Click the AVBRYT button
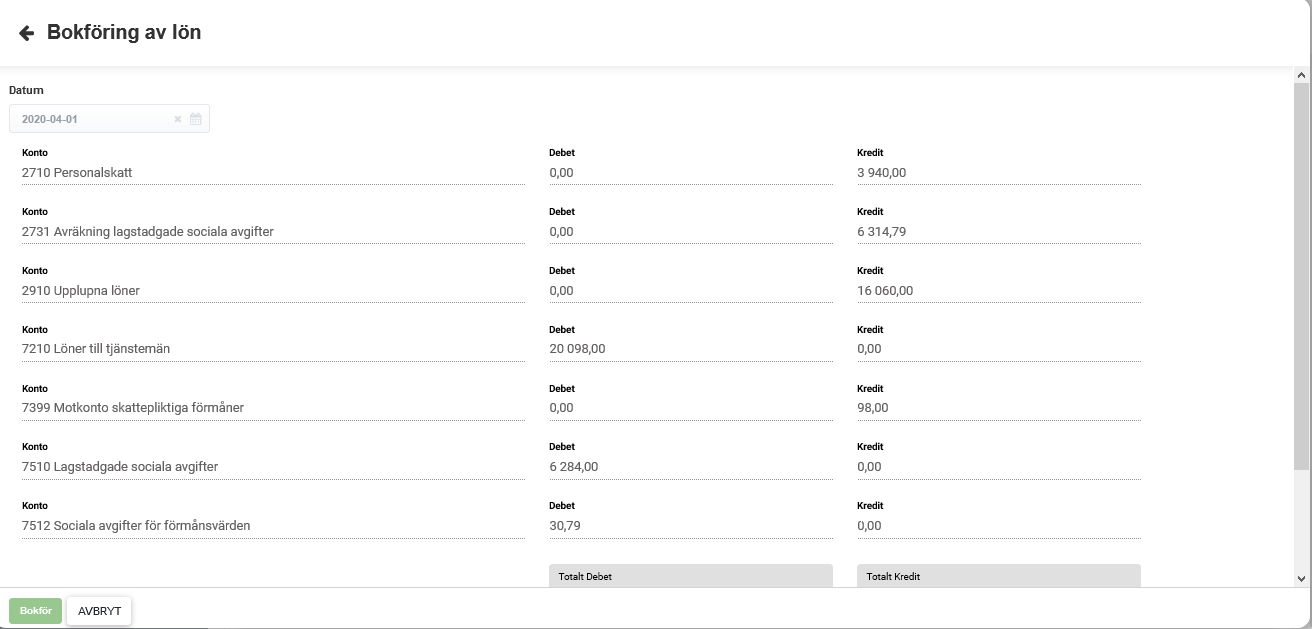The image size is (1312, 629). 99,611
